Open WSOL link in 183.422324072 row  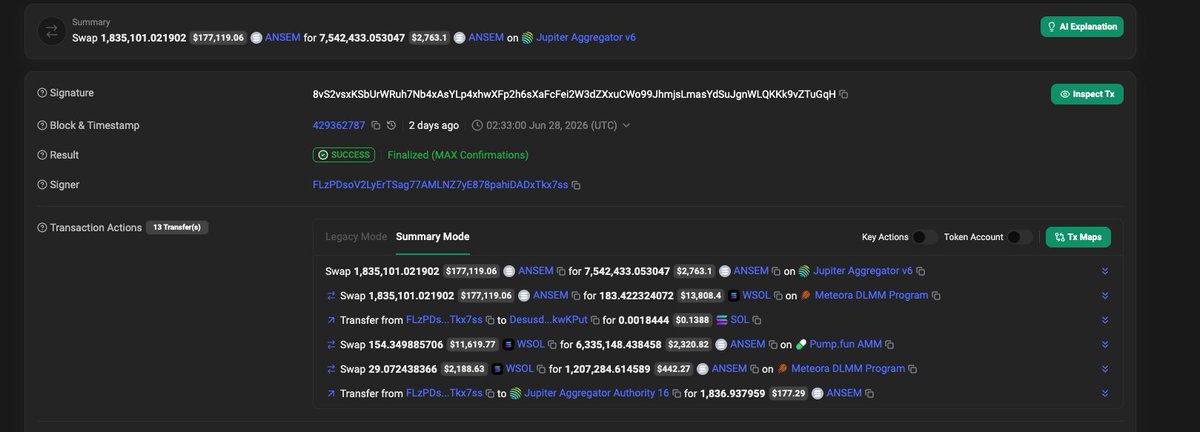[x=755, y=296]
